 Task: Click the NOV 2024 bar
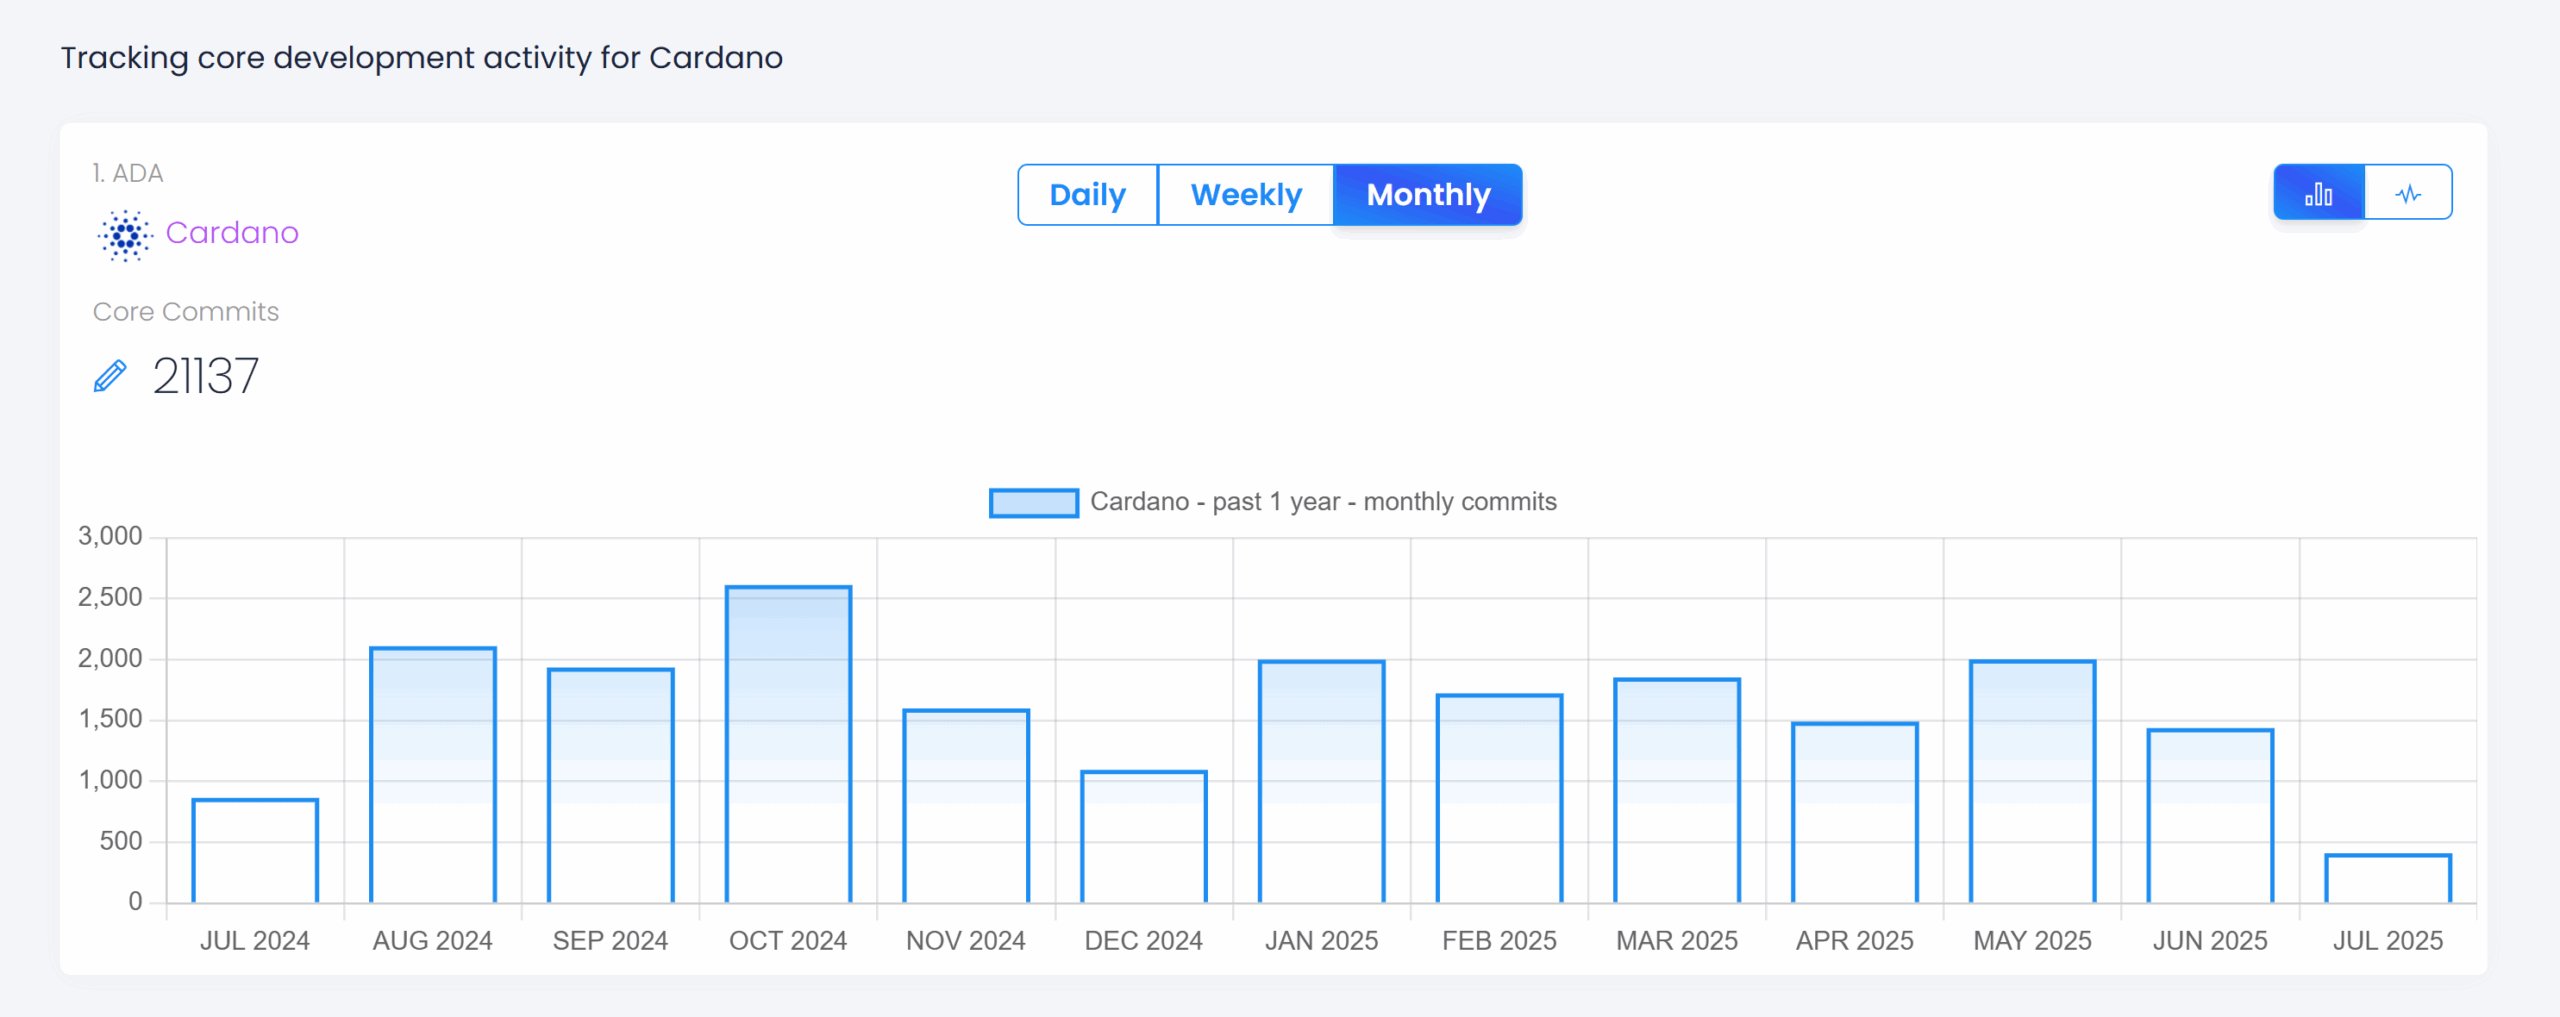click(966, 807)
